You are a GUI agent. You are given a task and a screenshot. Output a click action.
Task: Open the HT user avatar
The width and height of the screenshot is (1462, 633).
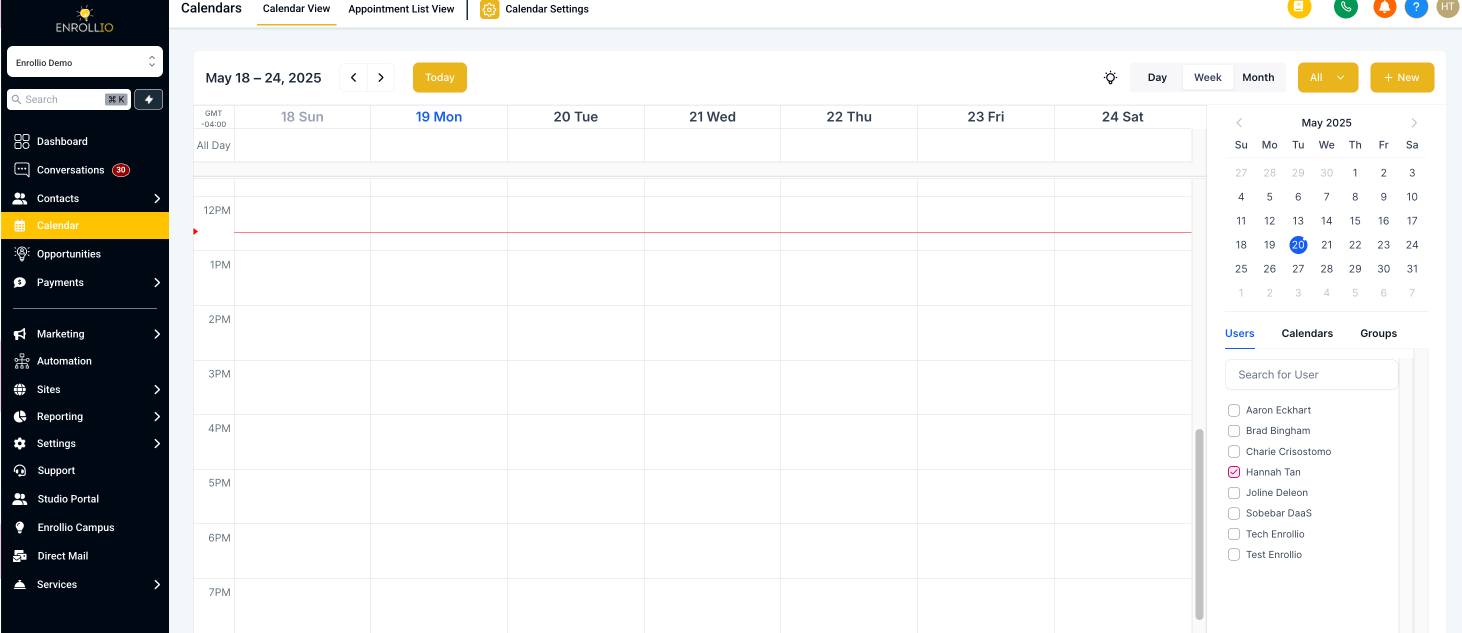[1447, 7]
